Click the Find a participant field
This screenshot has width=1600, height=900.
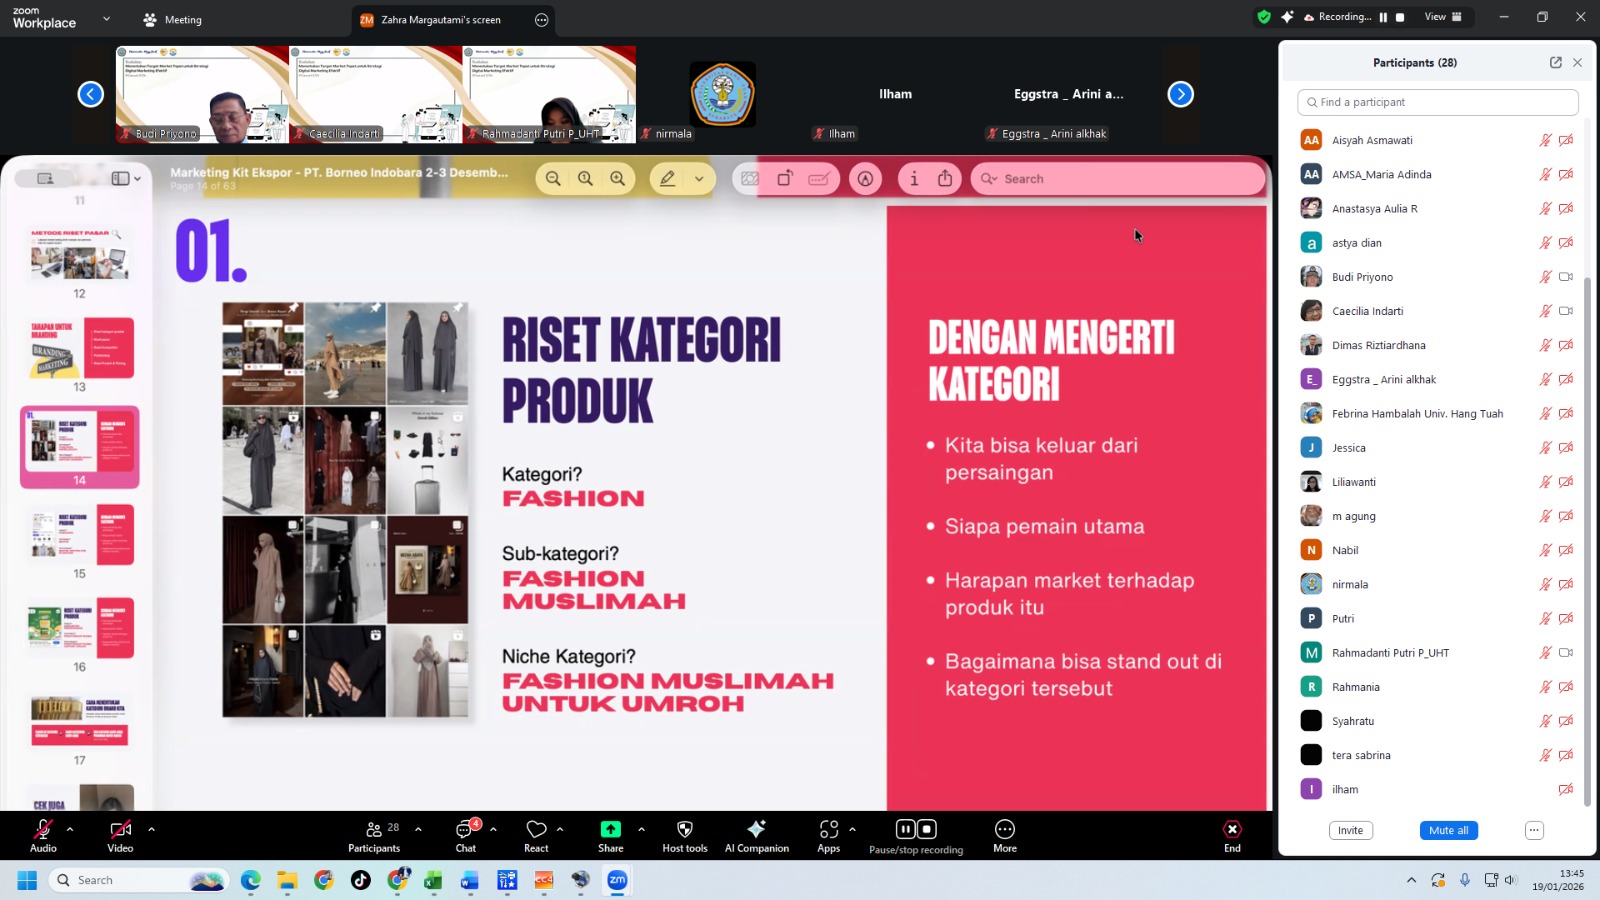tap(1437, 102)
